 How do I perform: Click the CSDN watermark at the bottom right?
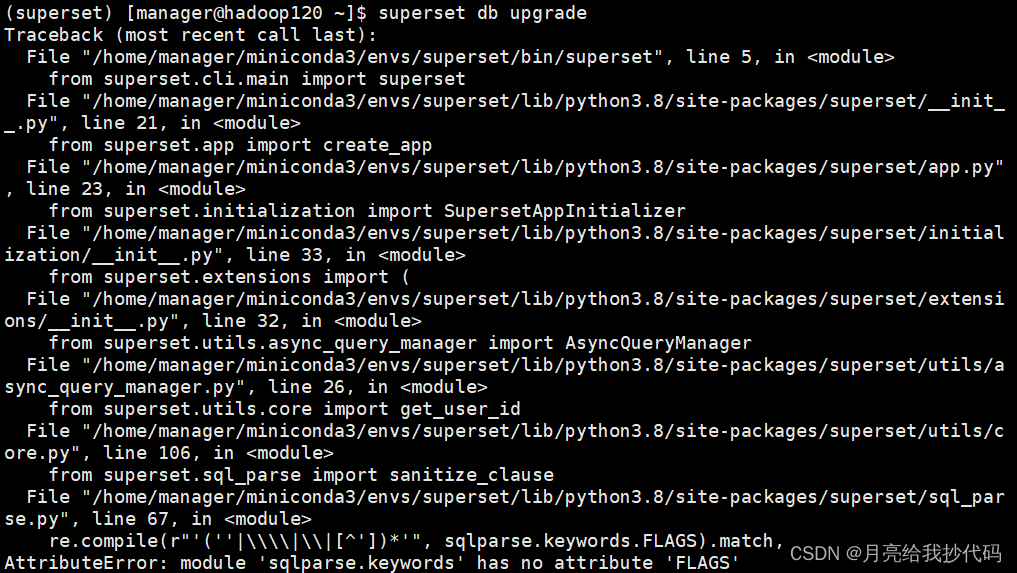(x=896, y=553)
